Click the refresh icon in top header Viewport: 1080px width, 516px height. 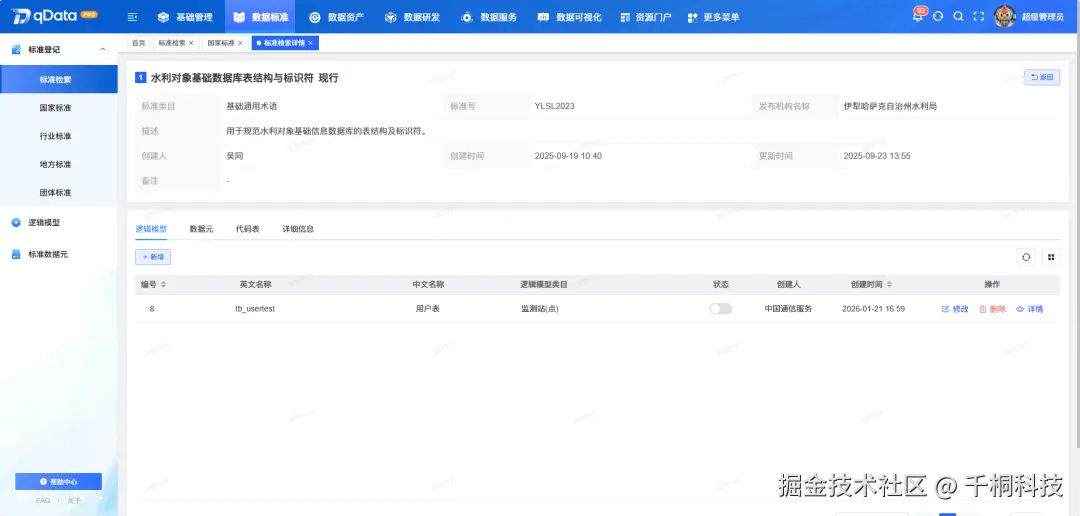(x=937, y=17)
